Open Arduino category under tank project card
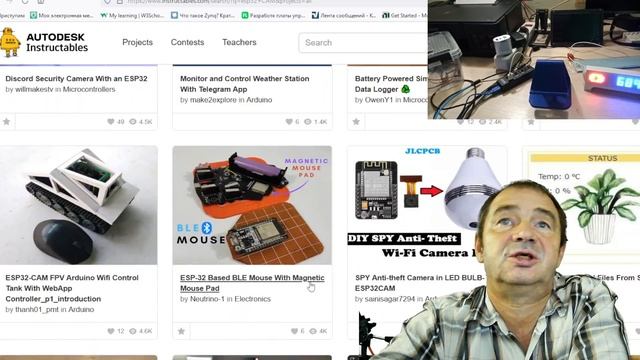This screenshot has width=640, height=360. pyautogui.click(x=81, y=310)
